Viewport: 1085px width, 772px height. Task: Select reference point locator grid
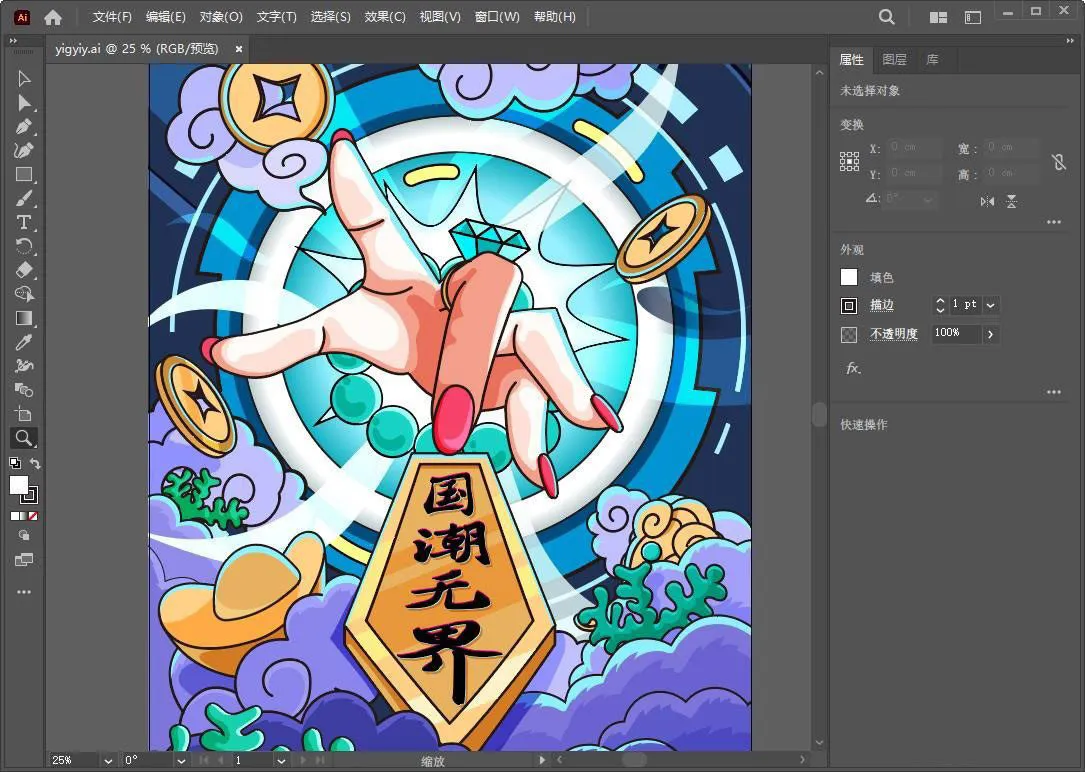tap(849, 162)
